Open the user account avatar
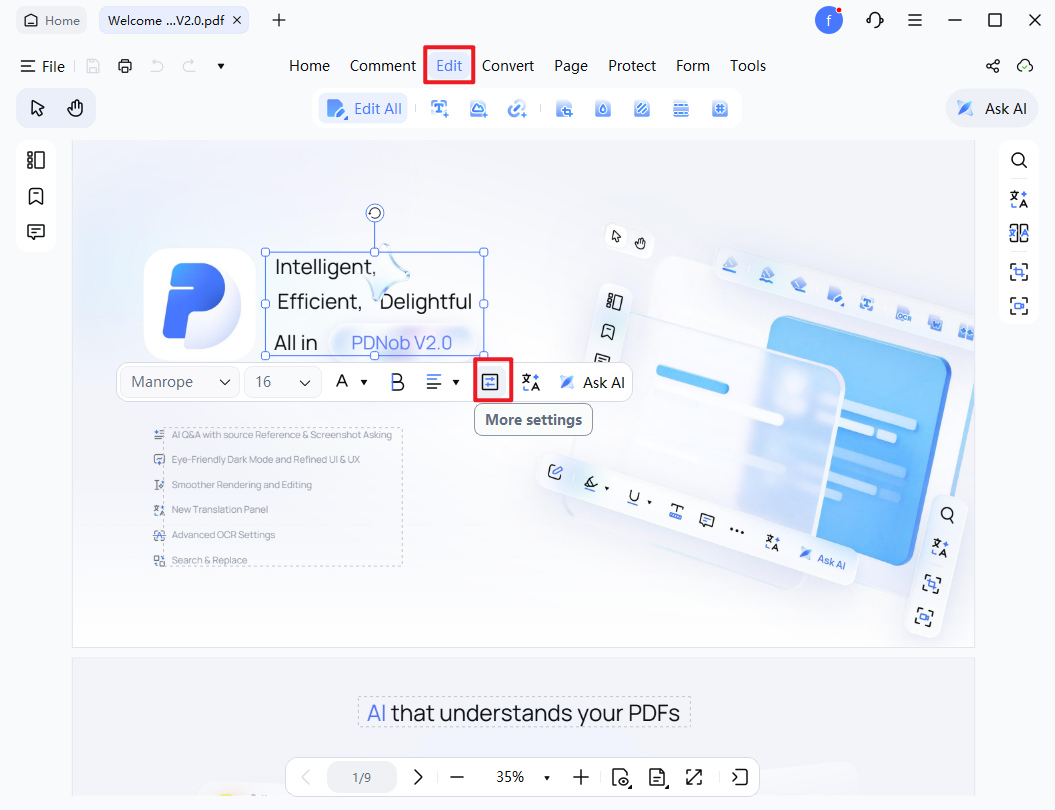 click(x=829, y=20)
